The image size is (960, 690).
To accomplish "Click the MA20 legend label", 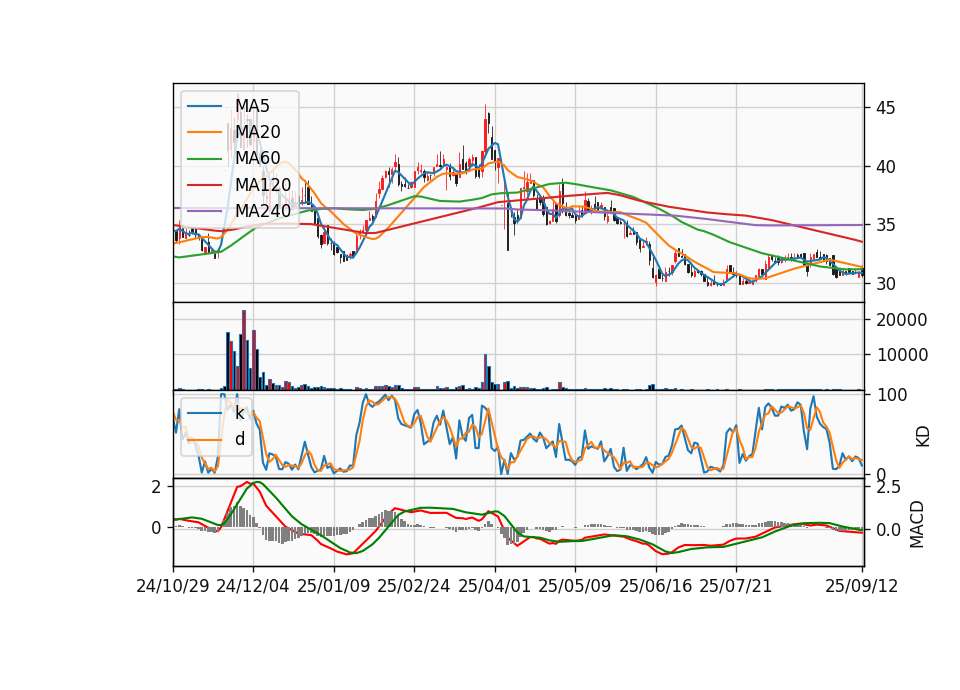I will point(257,132).
